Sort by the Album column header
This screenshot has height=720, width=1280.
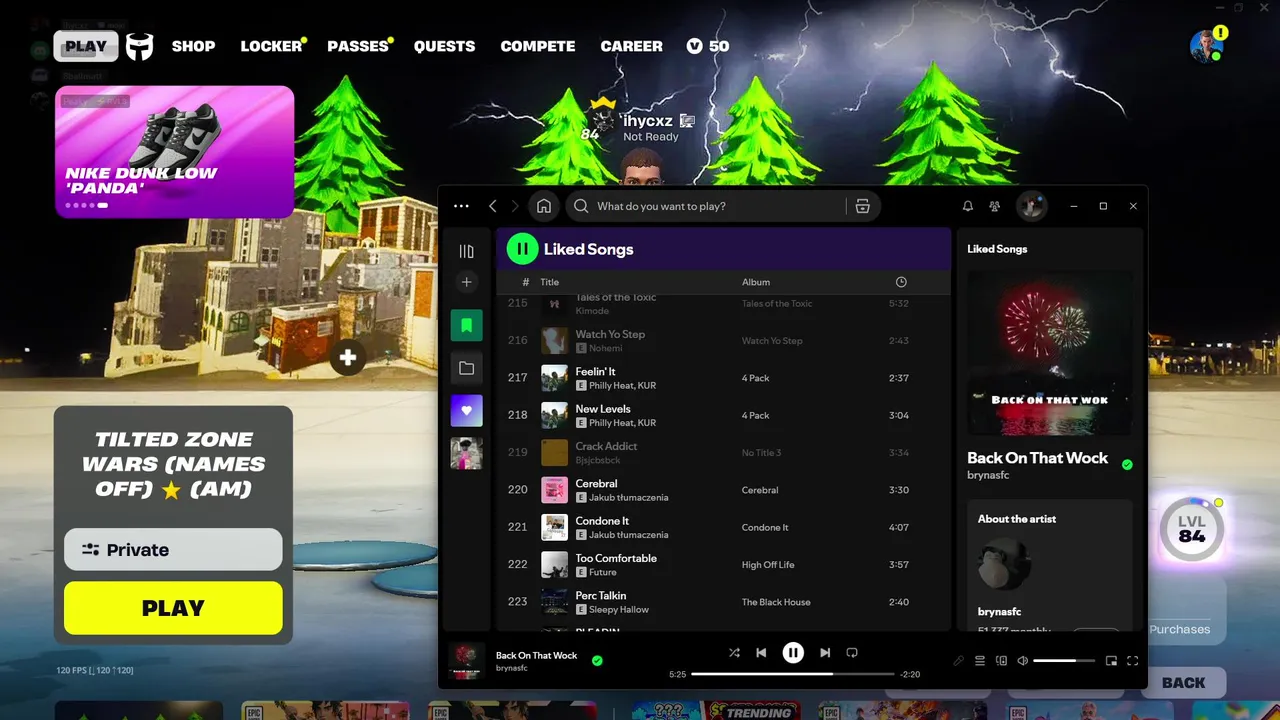(756, 282)
